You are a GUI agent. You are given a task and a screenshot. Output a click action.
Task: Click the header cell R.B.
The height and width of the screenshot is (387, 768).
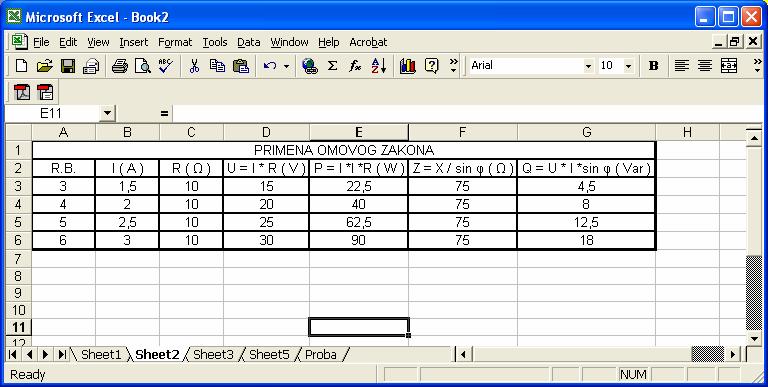[x=63, y=169]
